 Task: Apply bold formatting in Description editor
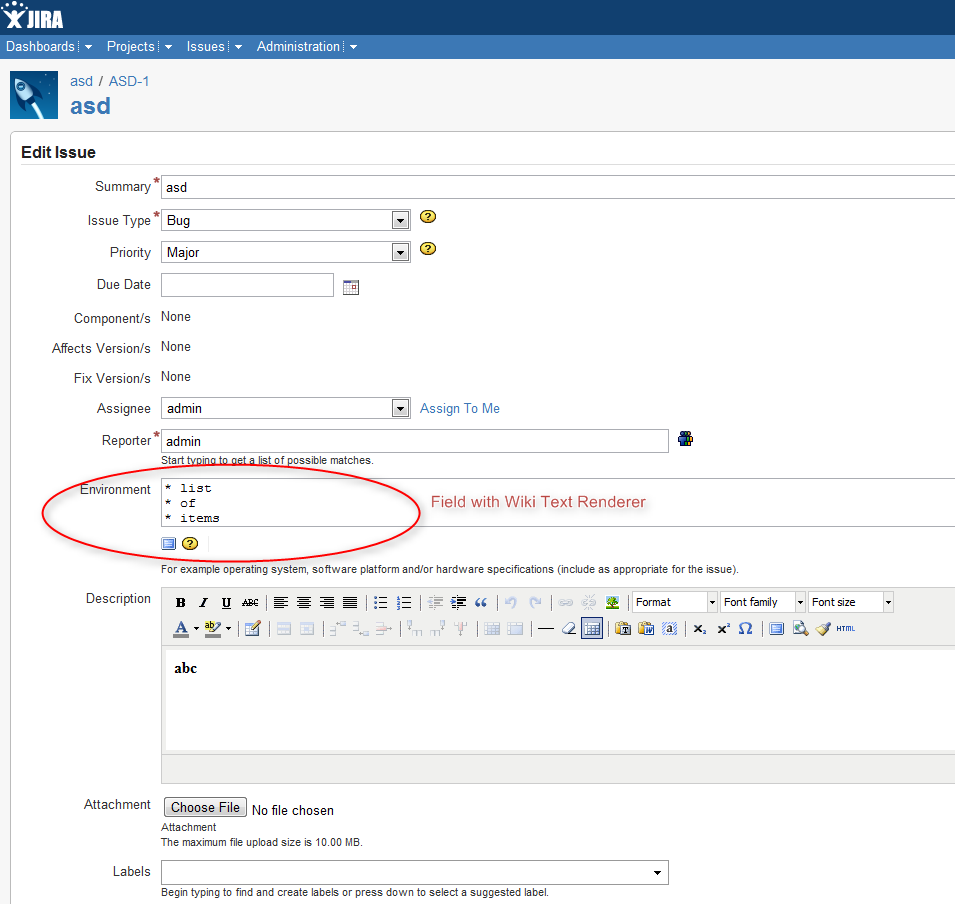pyautogui.click(x=180, y=602)
